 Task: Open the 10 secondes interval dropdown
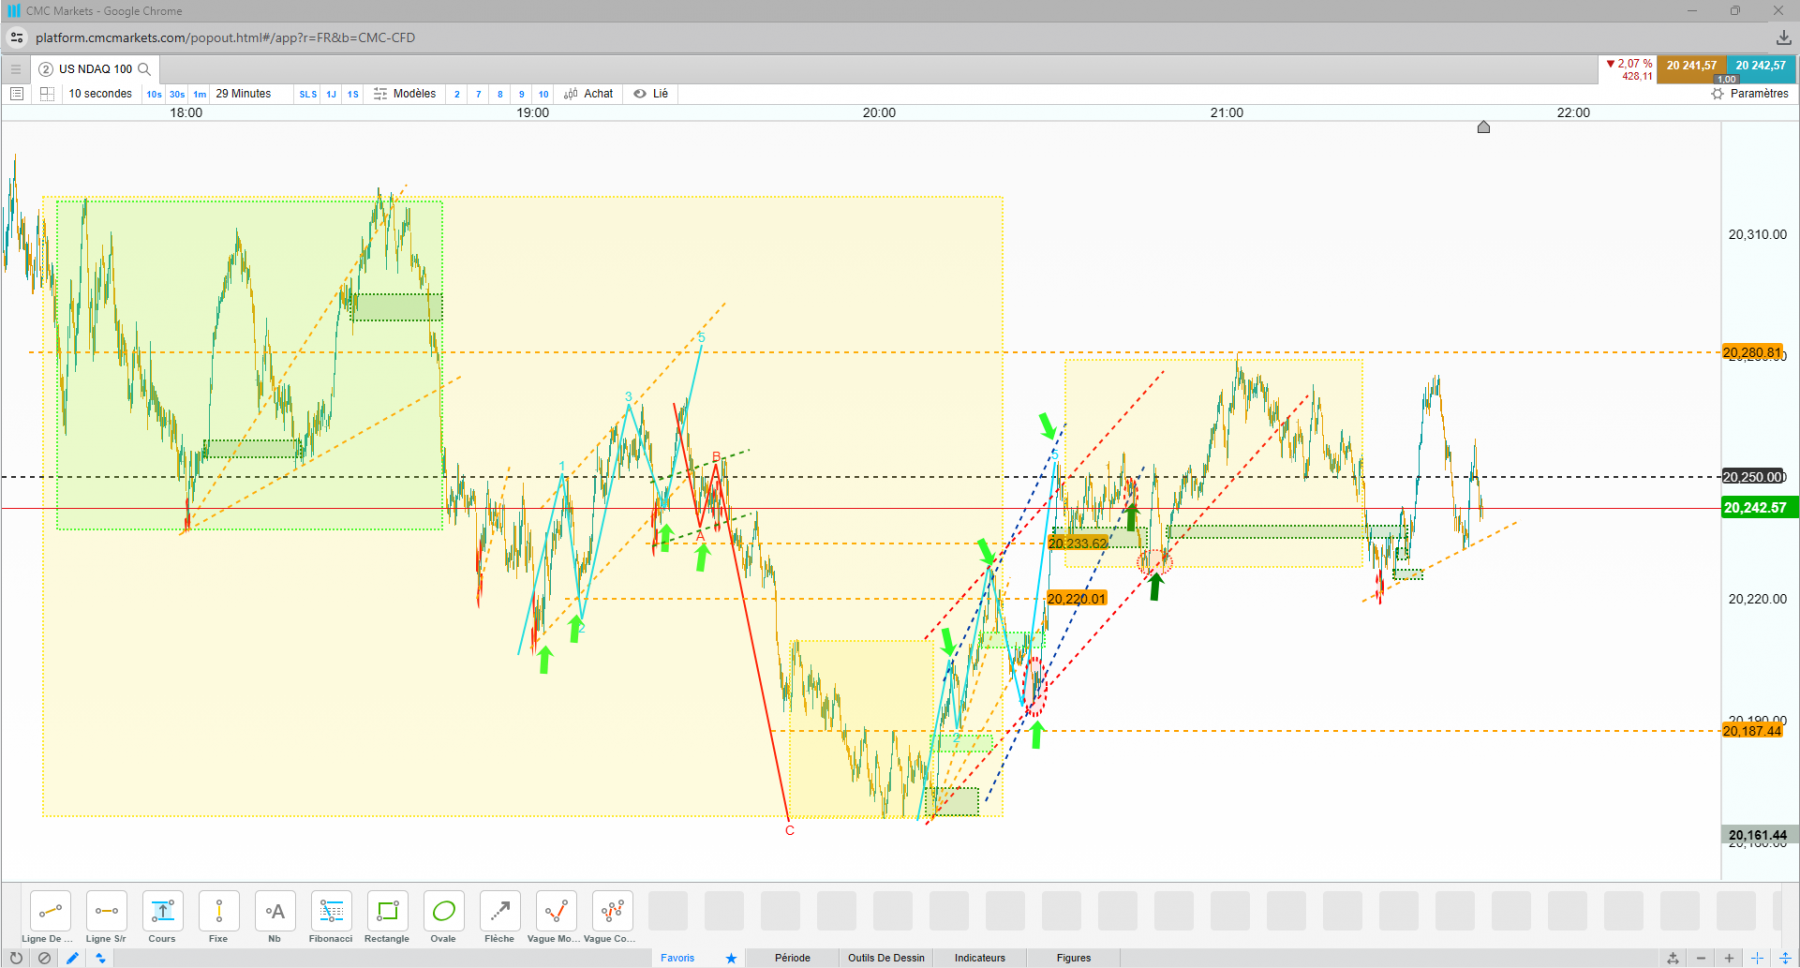(100, 94)
